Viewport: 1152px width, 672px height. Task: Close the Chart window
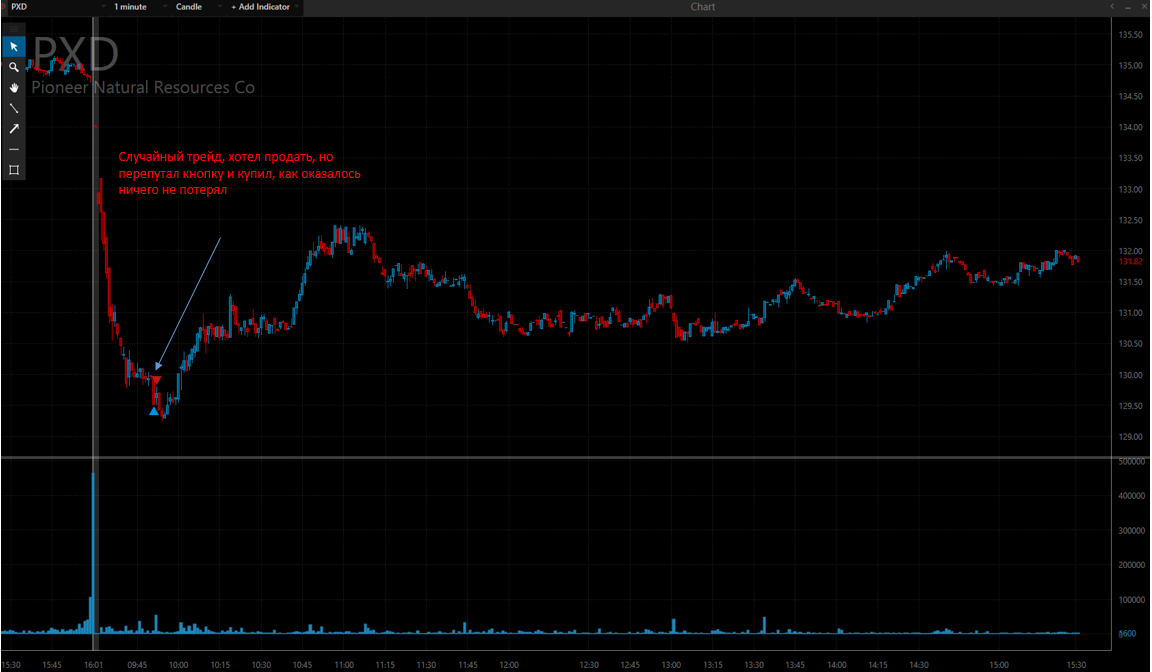[x=1144, y=7]
